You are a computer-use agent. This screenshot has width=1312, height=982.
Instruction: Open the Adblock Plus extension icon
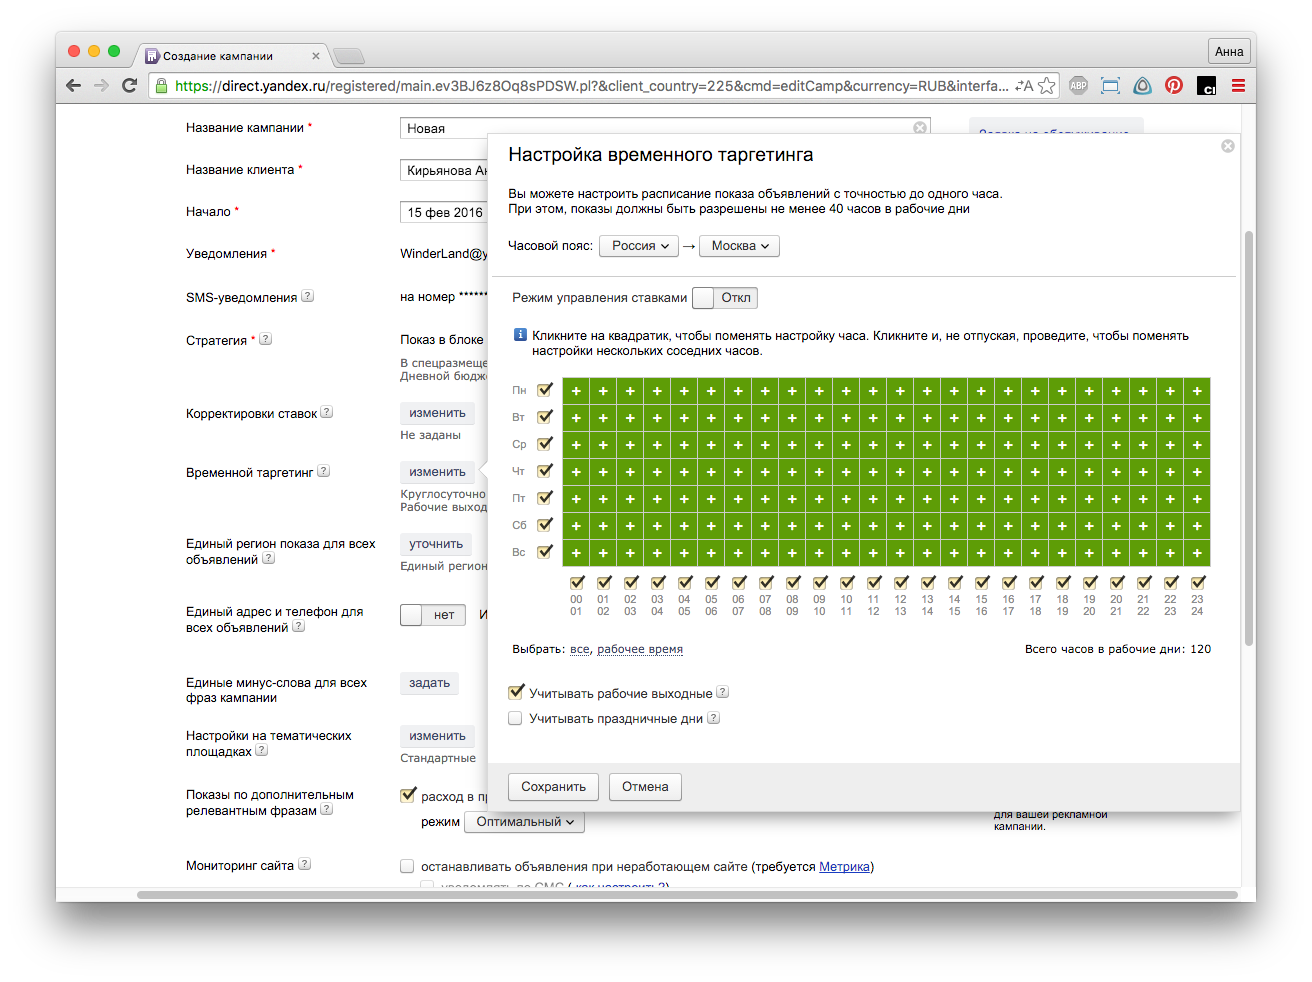pos(1078,86)
